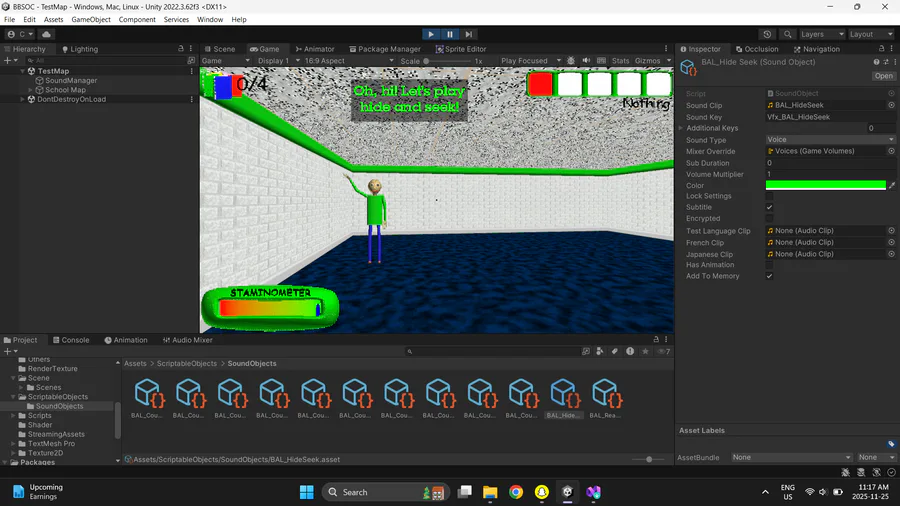Open the Window menu
This screenshot has width=900, height=506.
point(210,20)
